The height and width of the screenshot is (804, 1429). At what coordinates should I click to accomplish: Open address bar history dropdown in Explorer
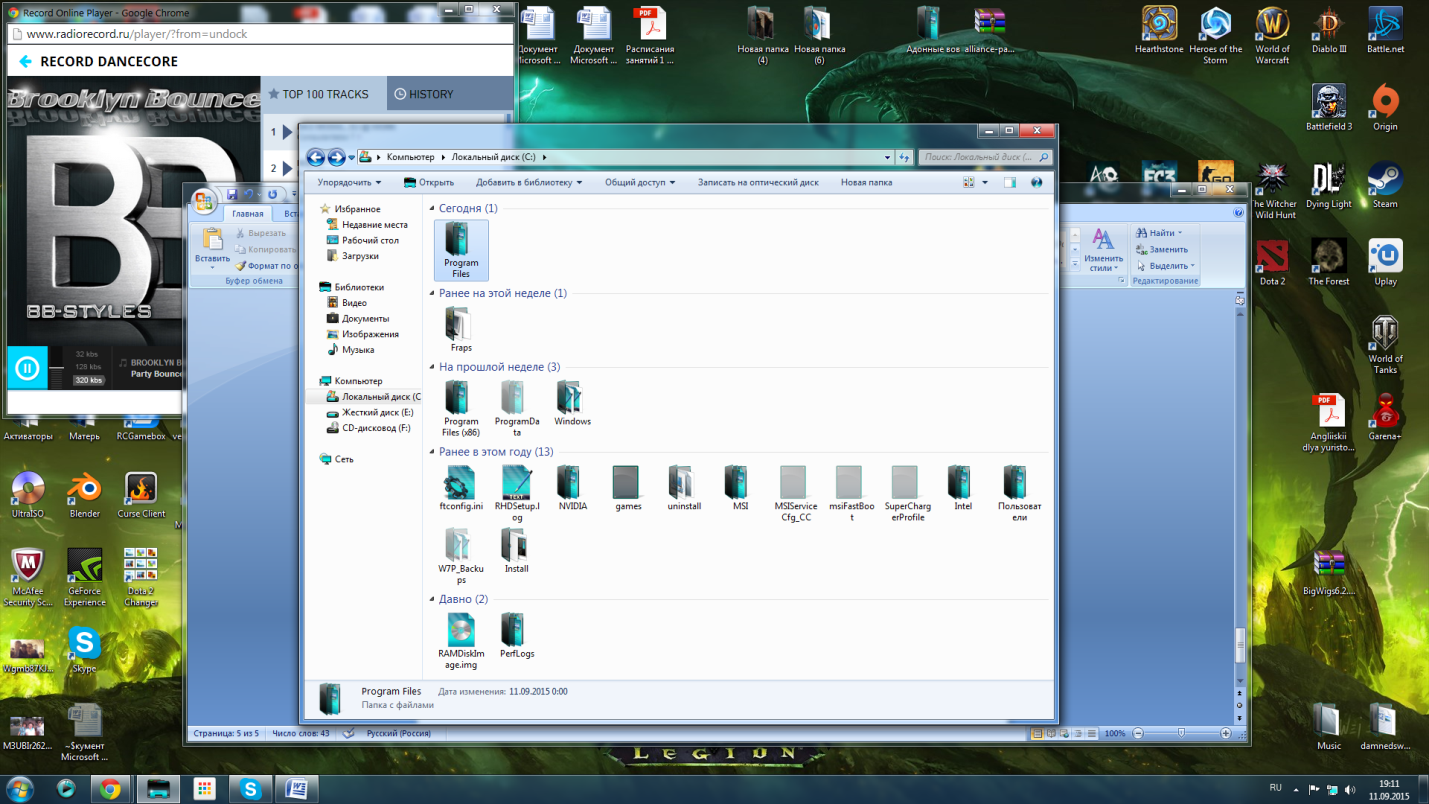[887, 157]
